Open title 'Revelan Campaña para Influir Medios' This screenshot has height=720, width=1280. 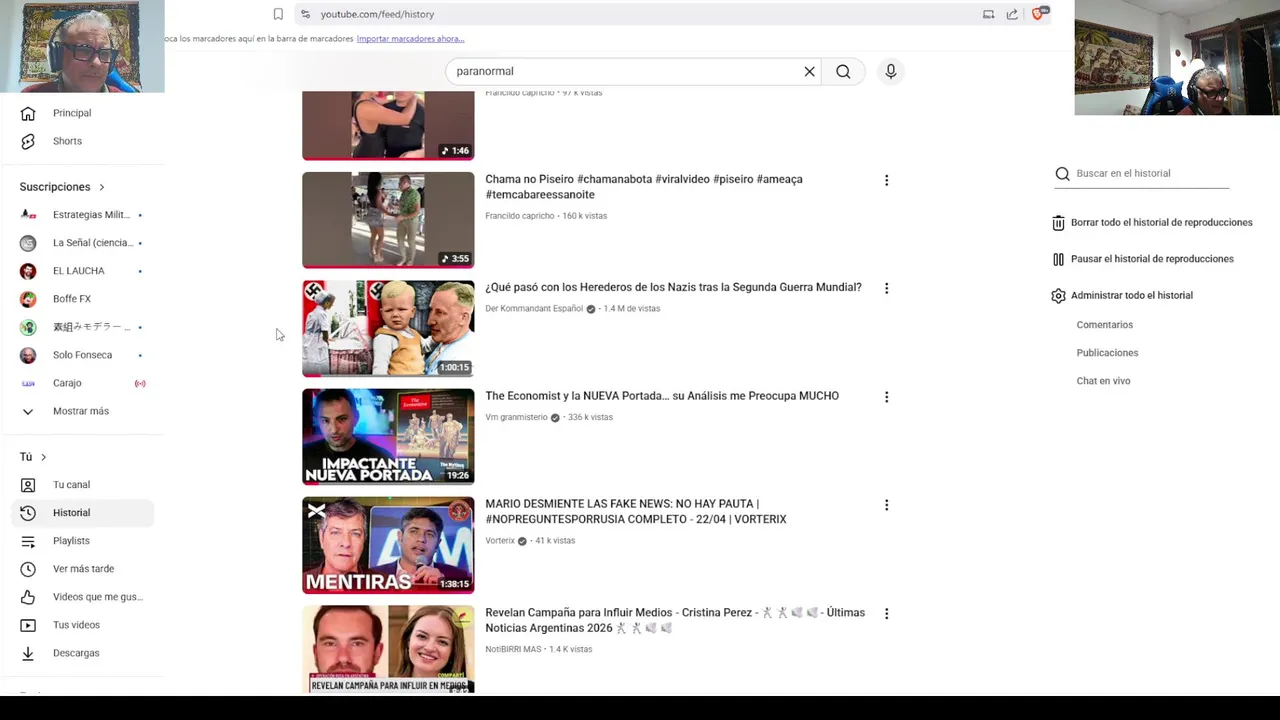click(x=675, y=620)
